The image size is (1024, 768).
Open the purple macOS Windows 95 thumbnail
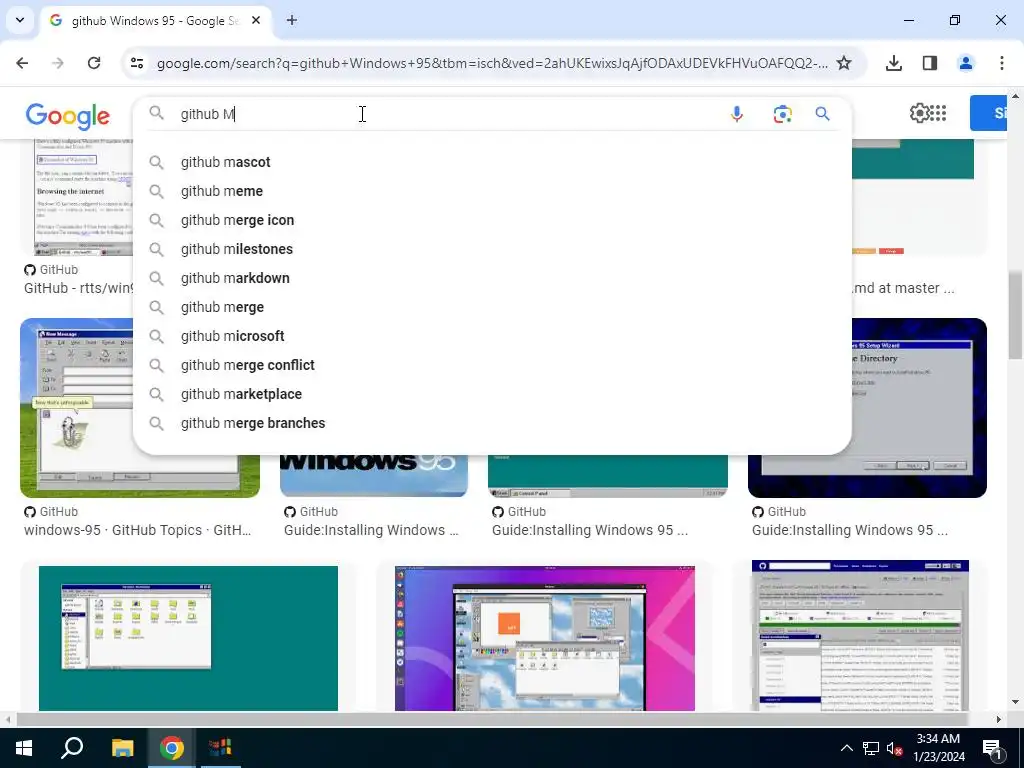click(x=545, y=638)
